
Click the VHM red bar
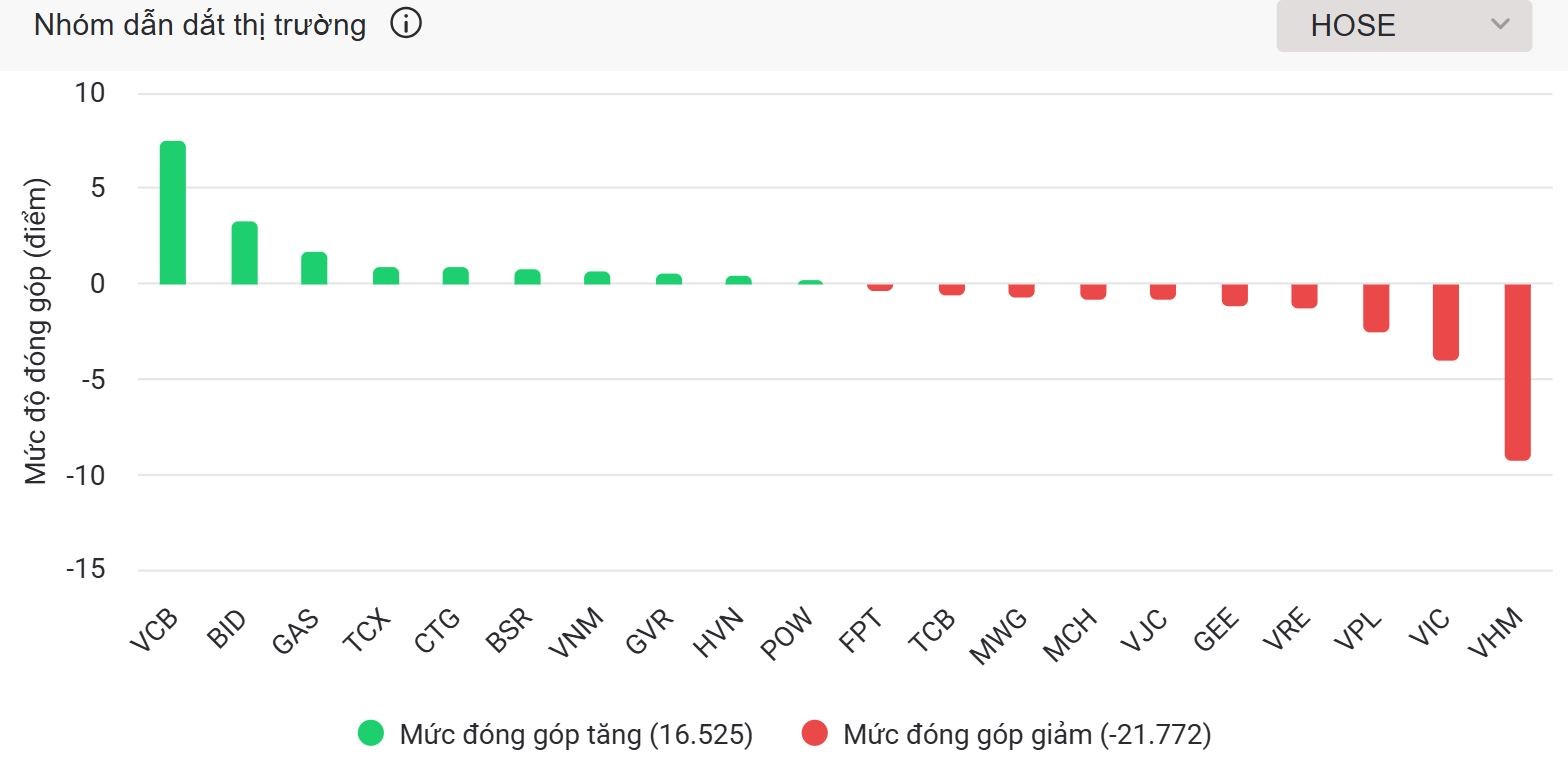[1516, 370]
